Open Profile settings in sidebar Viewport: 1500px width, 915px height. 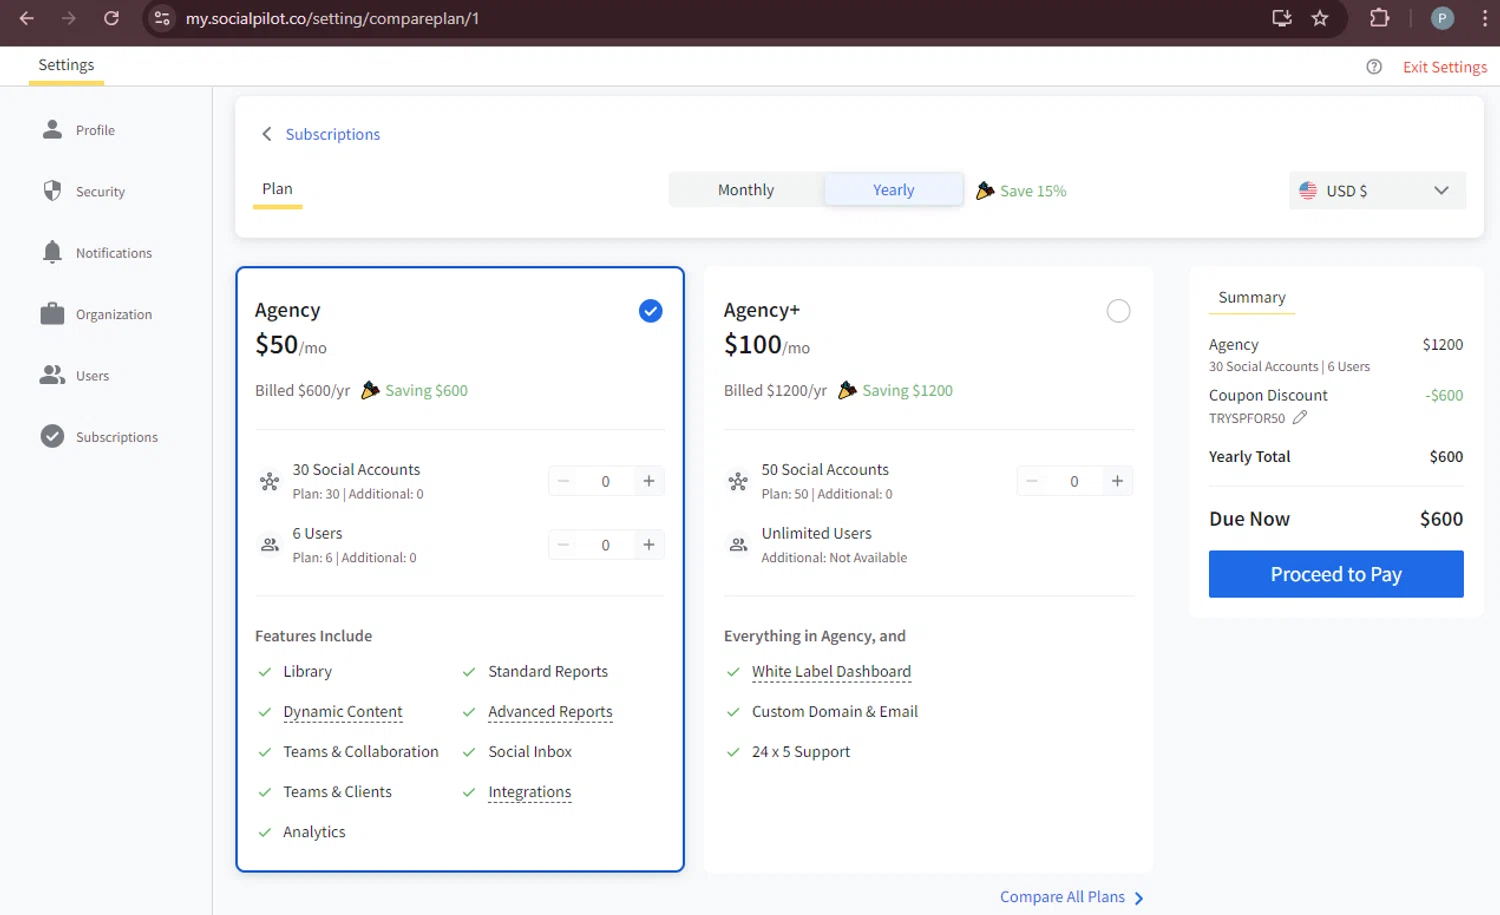[x=95, y=130]
